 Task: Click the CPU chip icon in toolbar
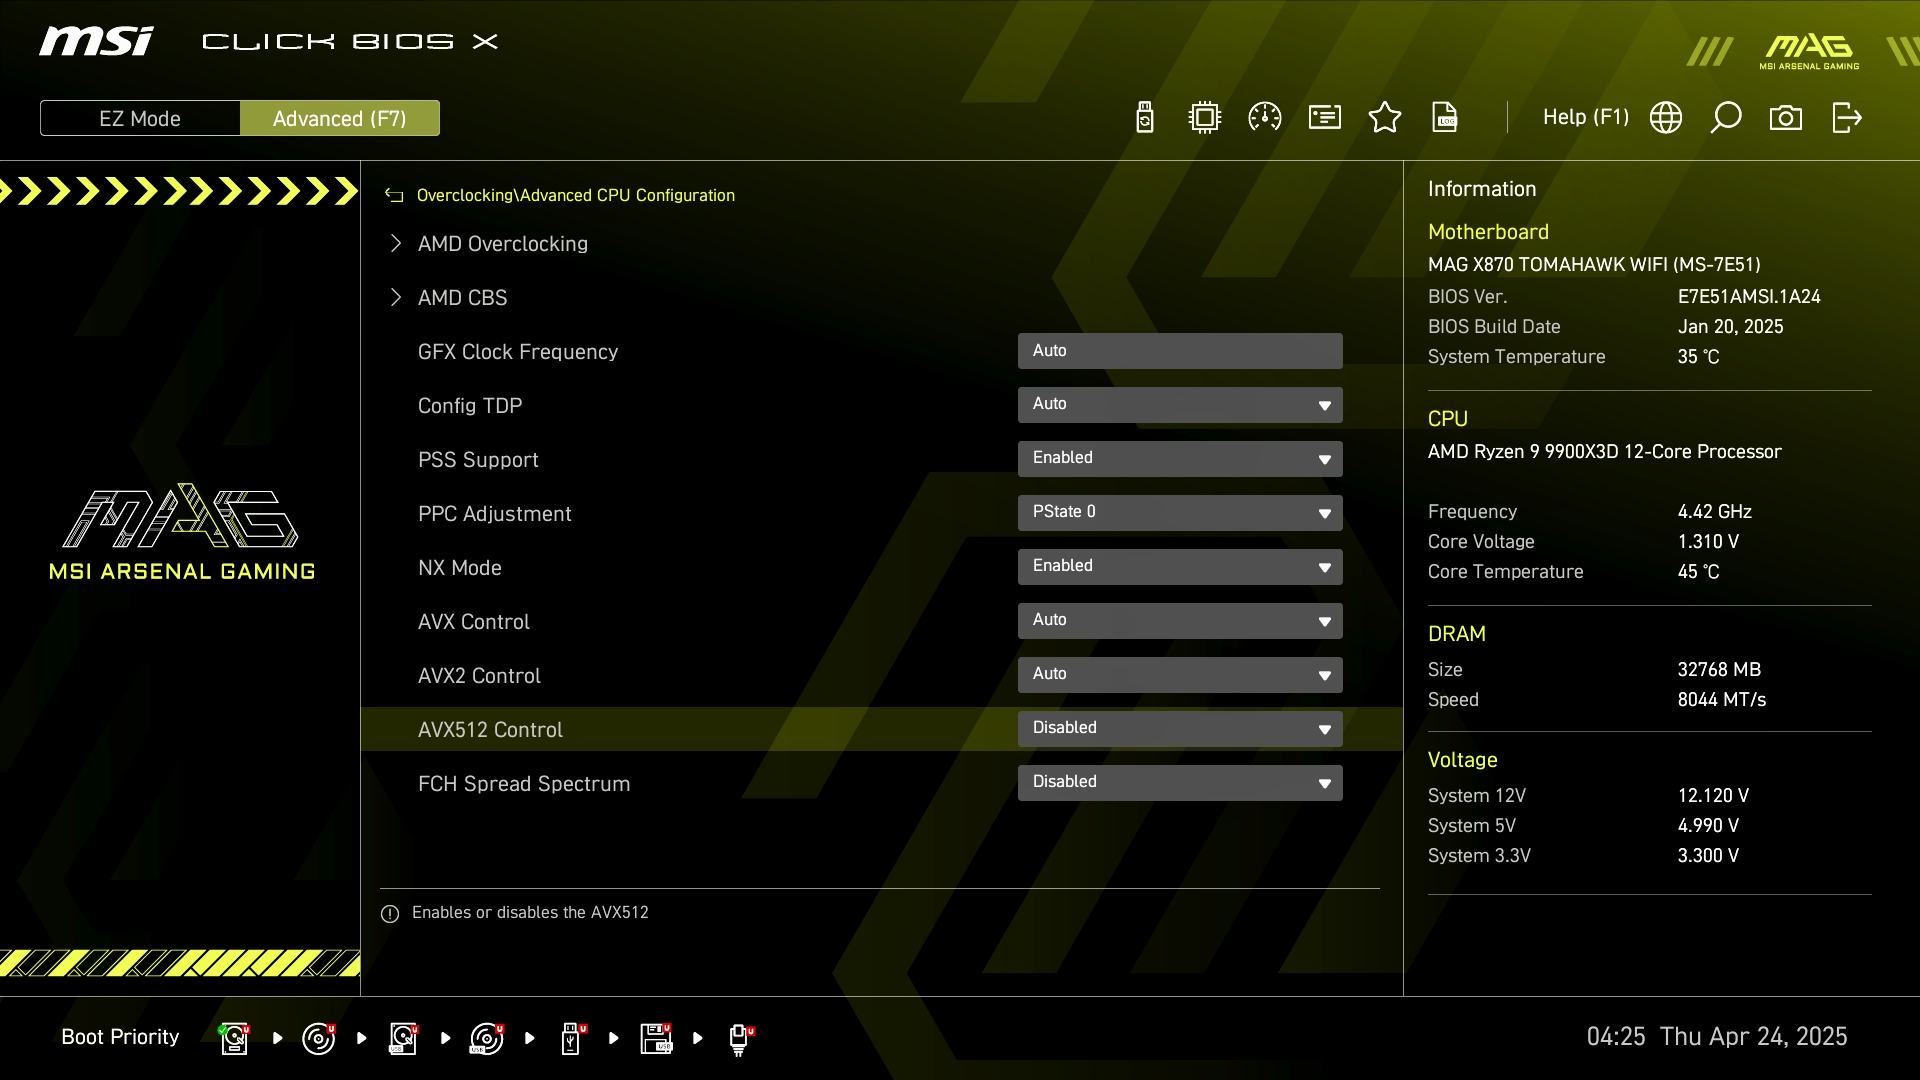coord(1205,118)
